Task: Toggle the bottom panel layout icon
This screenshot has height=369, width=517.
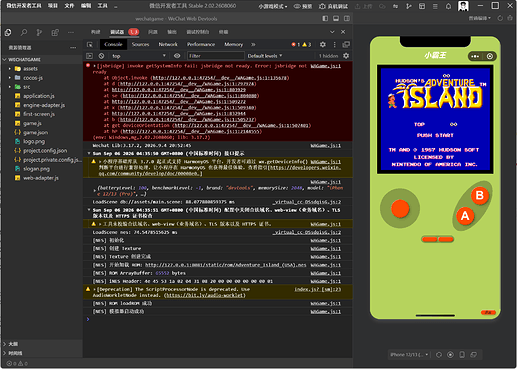Action: coord(336,18)
